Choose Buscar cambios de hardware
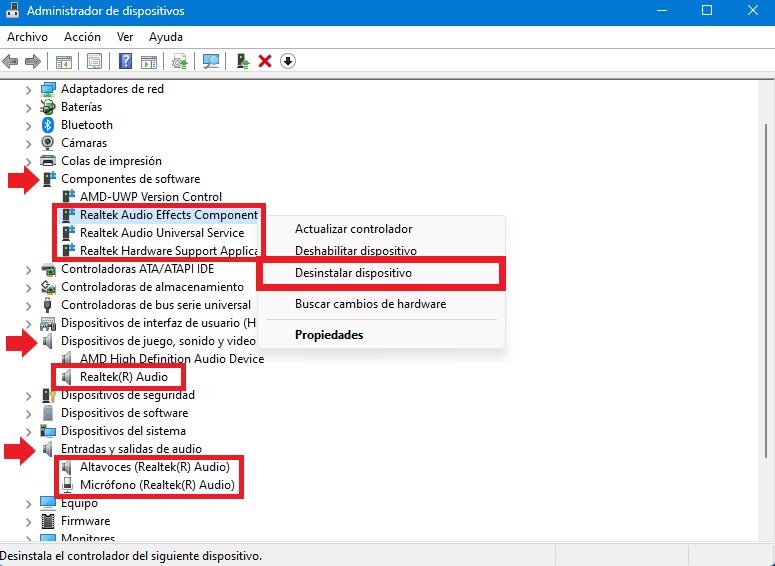Screen dimensions: 775x566 [381, 304]
